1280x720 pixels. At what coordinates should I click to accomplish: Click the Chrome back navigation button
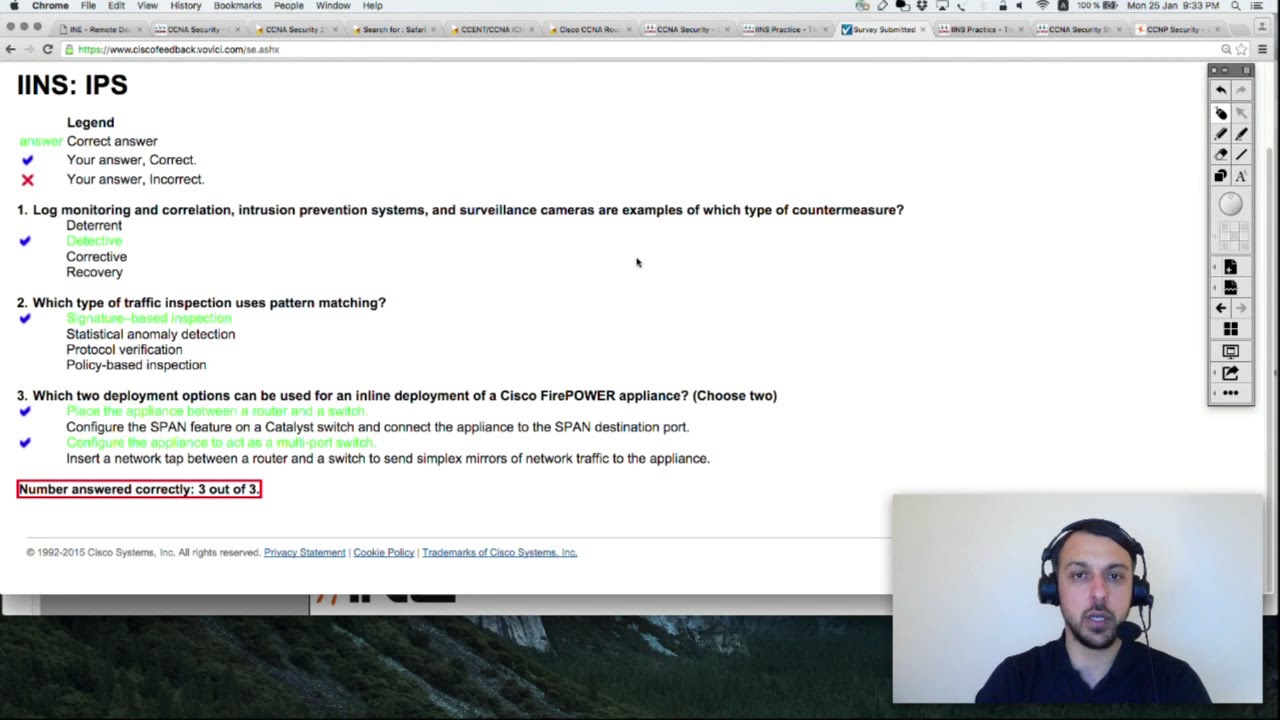point(10,49)
